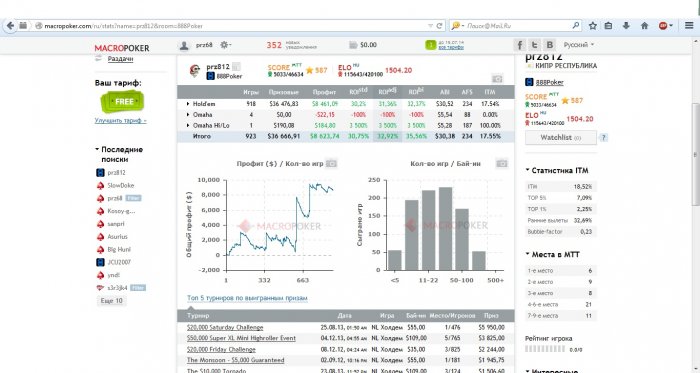The image size is (700, 373).
Task: Click the bookmark star icon in browser toolbar
Action: click(x=592, y=26)
